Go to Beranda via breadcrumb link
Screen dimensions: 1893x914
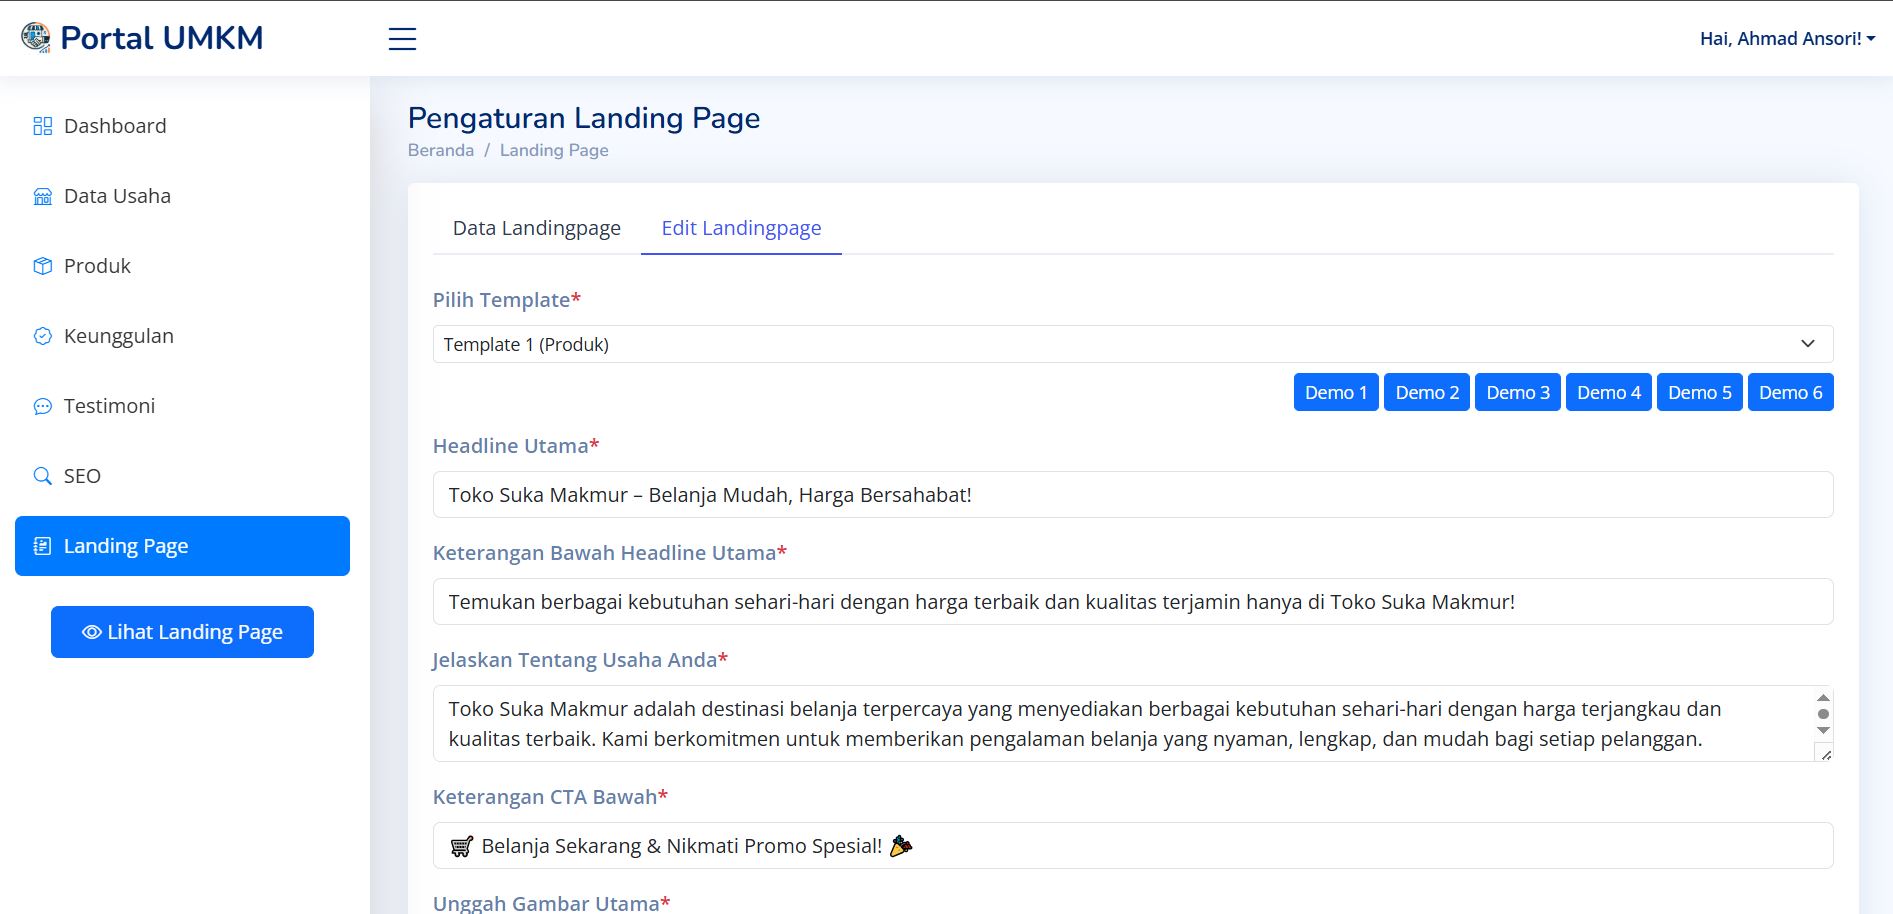click(440, 150)
